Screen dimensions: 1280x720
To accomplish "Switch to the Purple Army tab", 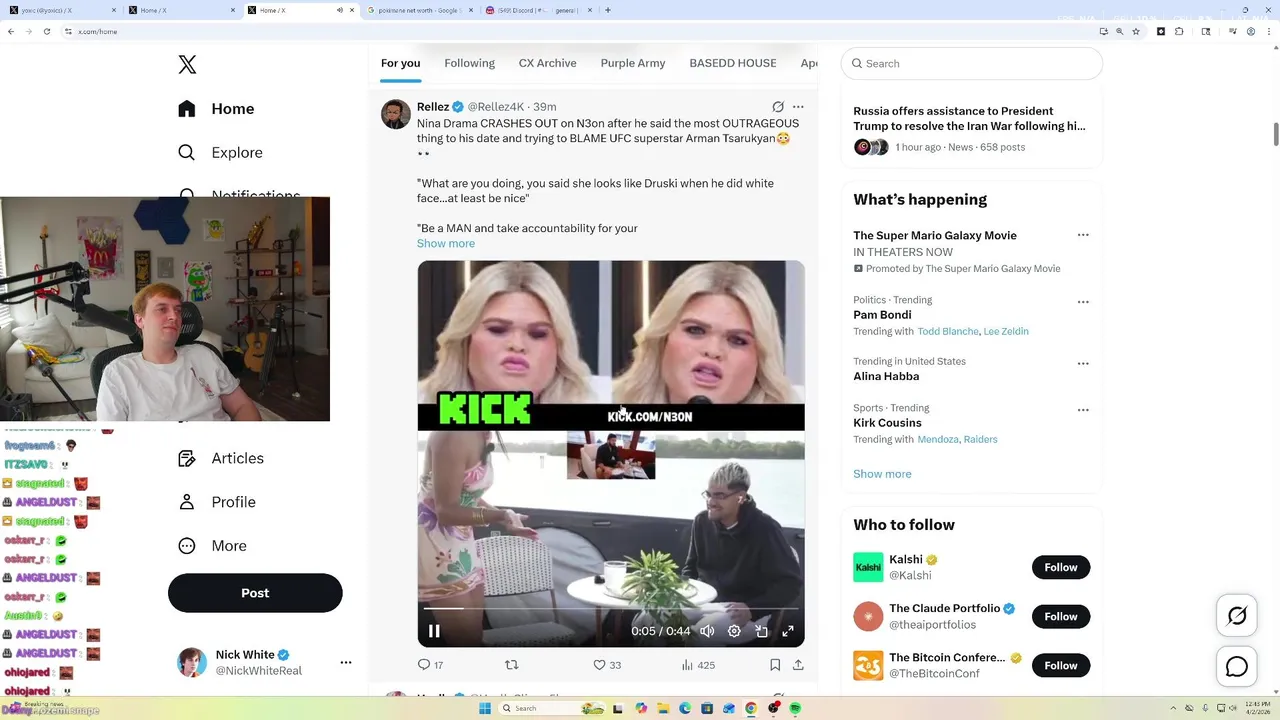I will (633, 63).
